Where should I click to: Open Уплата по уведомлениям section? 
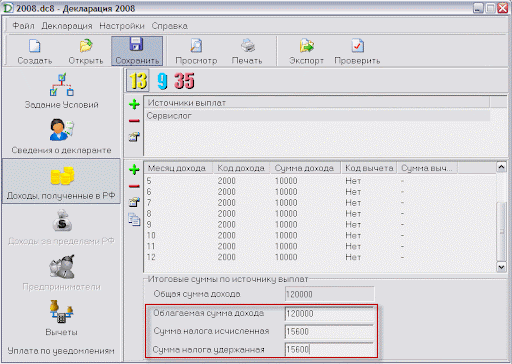click(61, 351)
